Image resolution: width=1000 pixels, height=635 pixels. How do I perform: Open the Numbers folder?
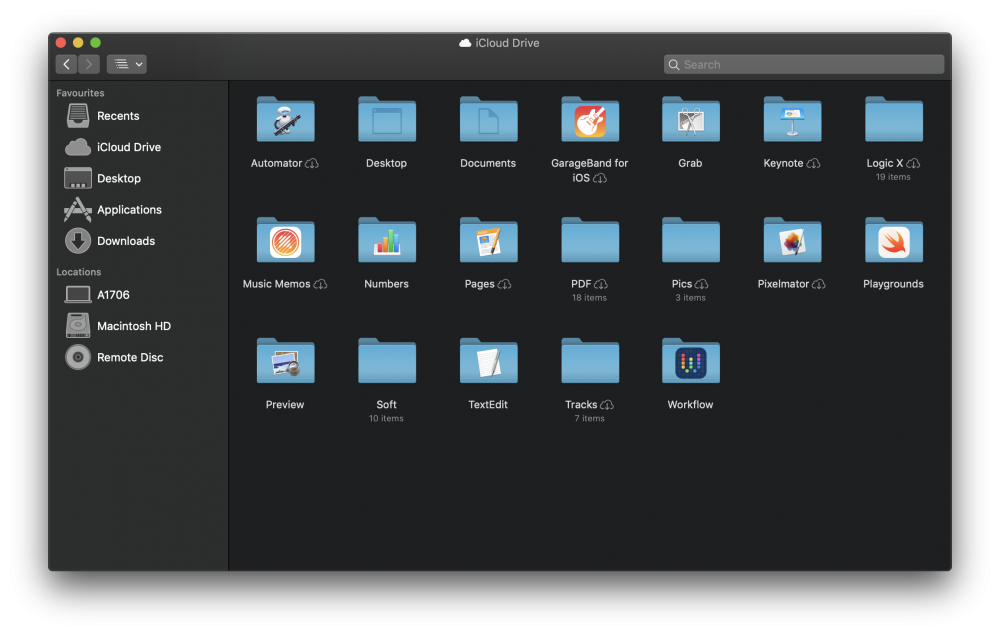point(386,240)
